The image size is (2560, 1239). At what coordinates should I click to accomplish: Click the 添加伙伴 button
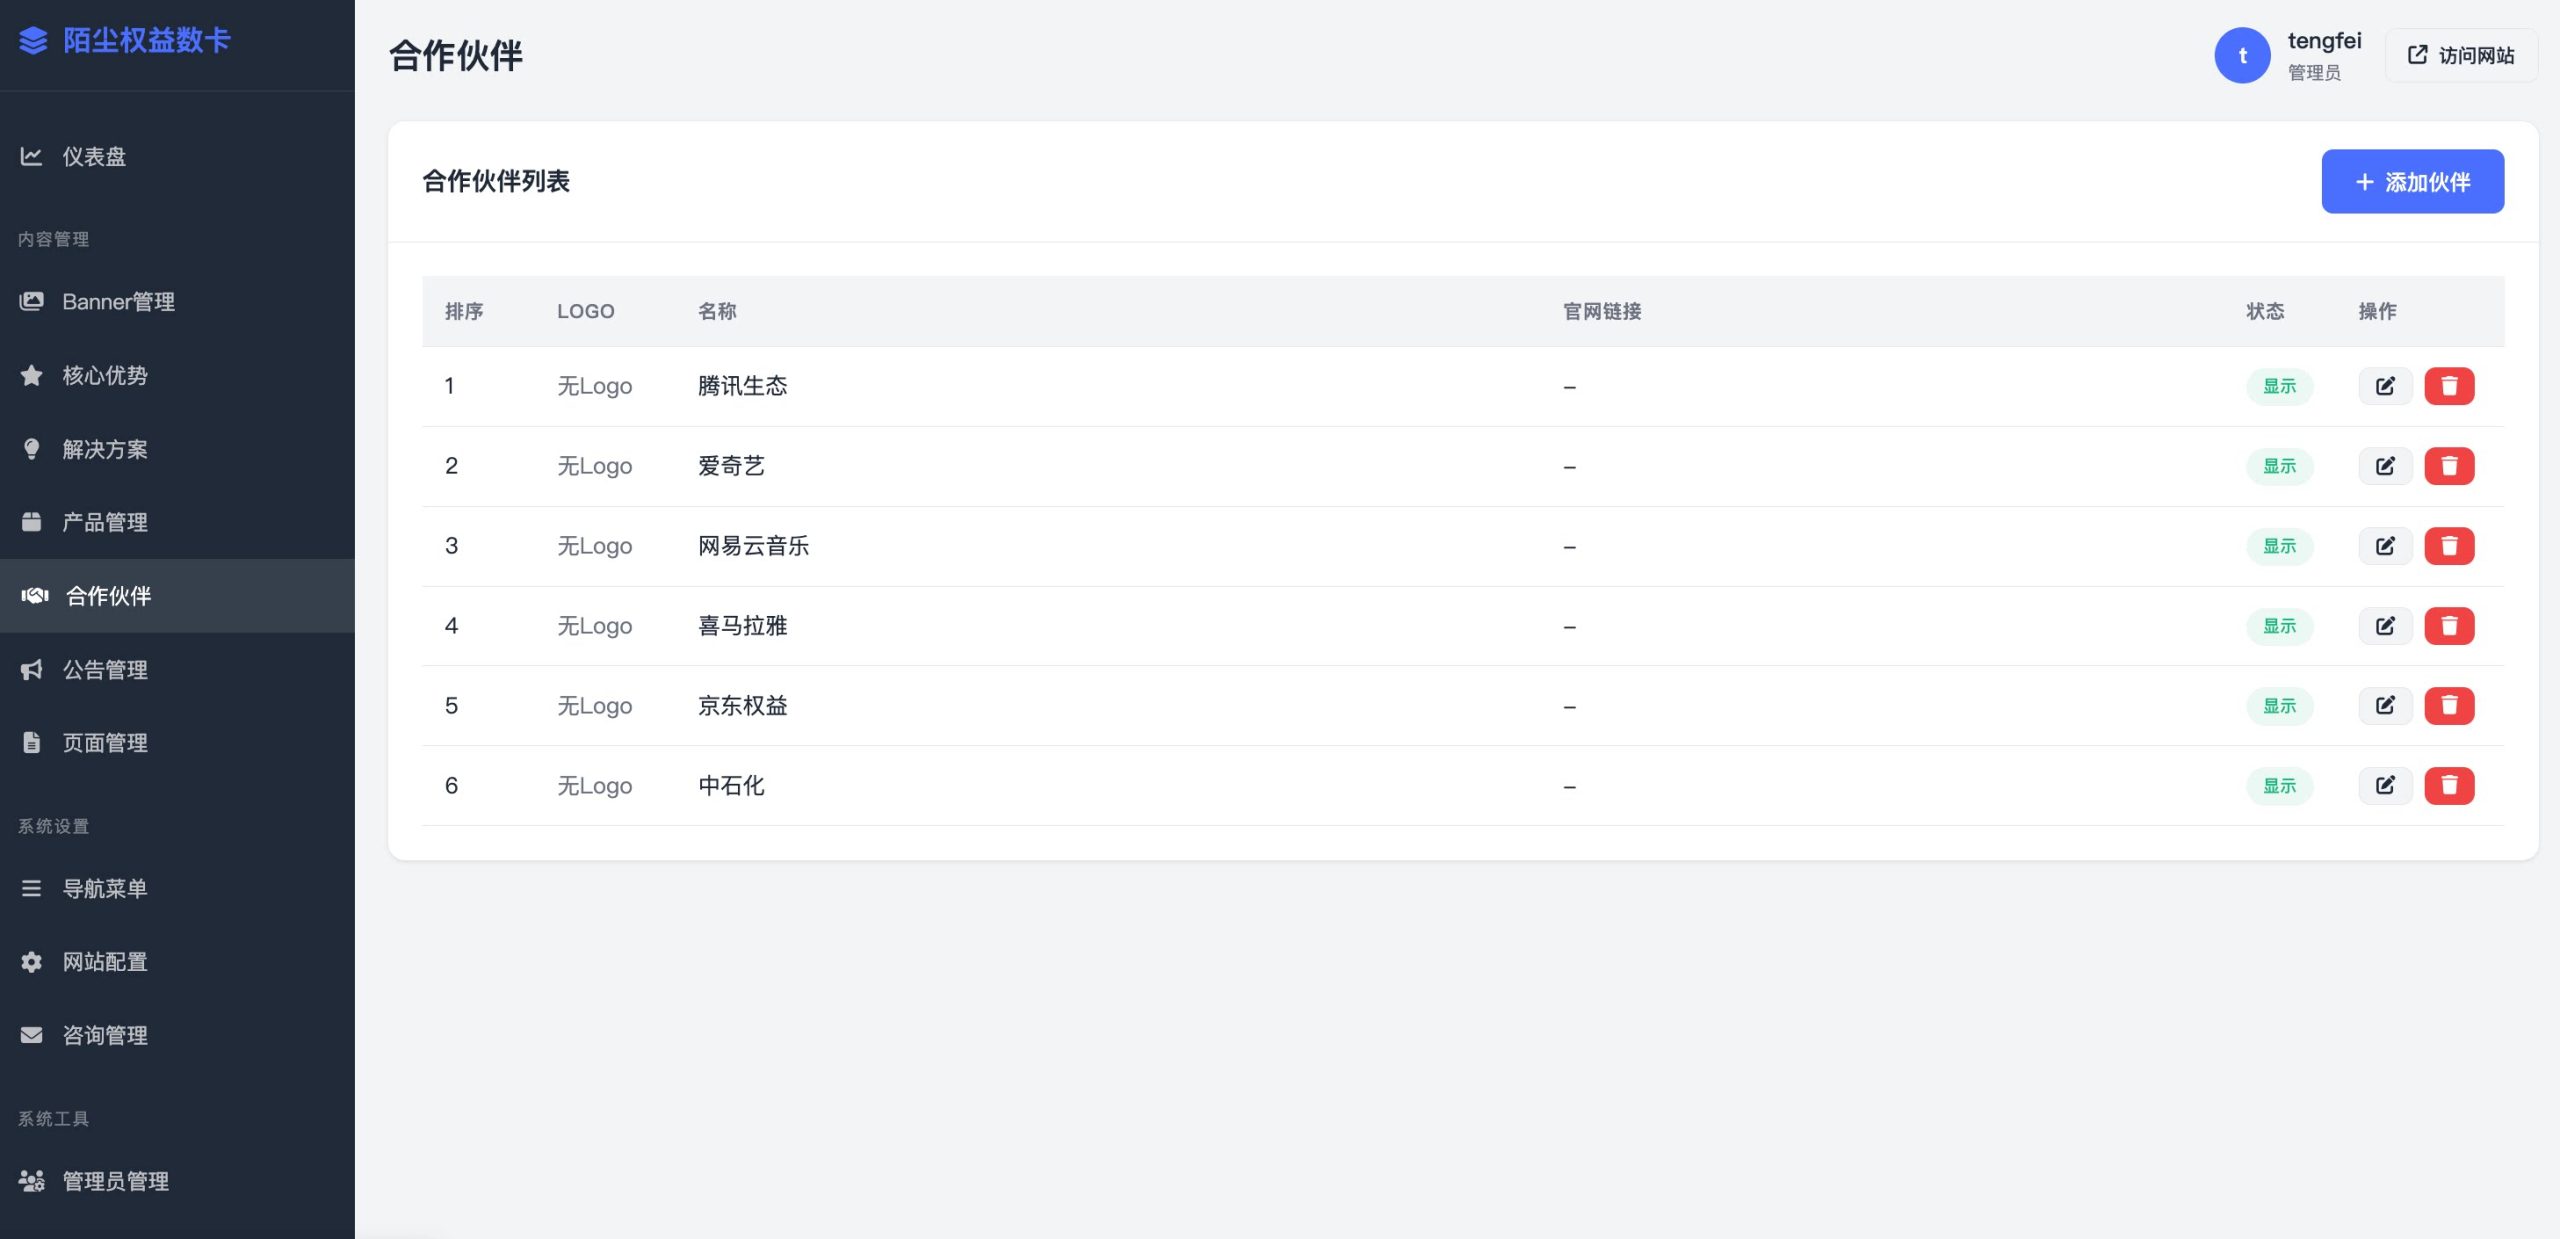coord(2412,182)
